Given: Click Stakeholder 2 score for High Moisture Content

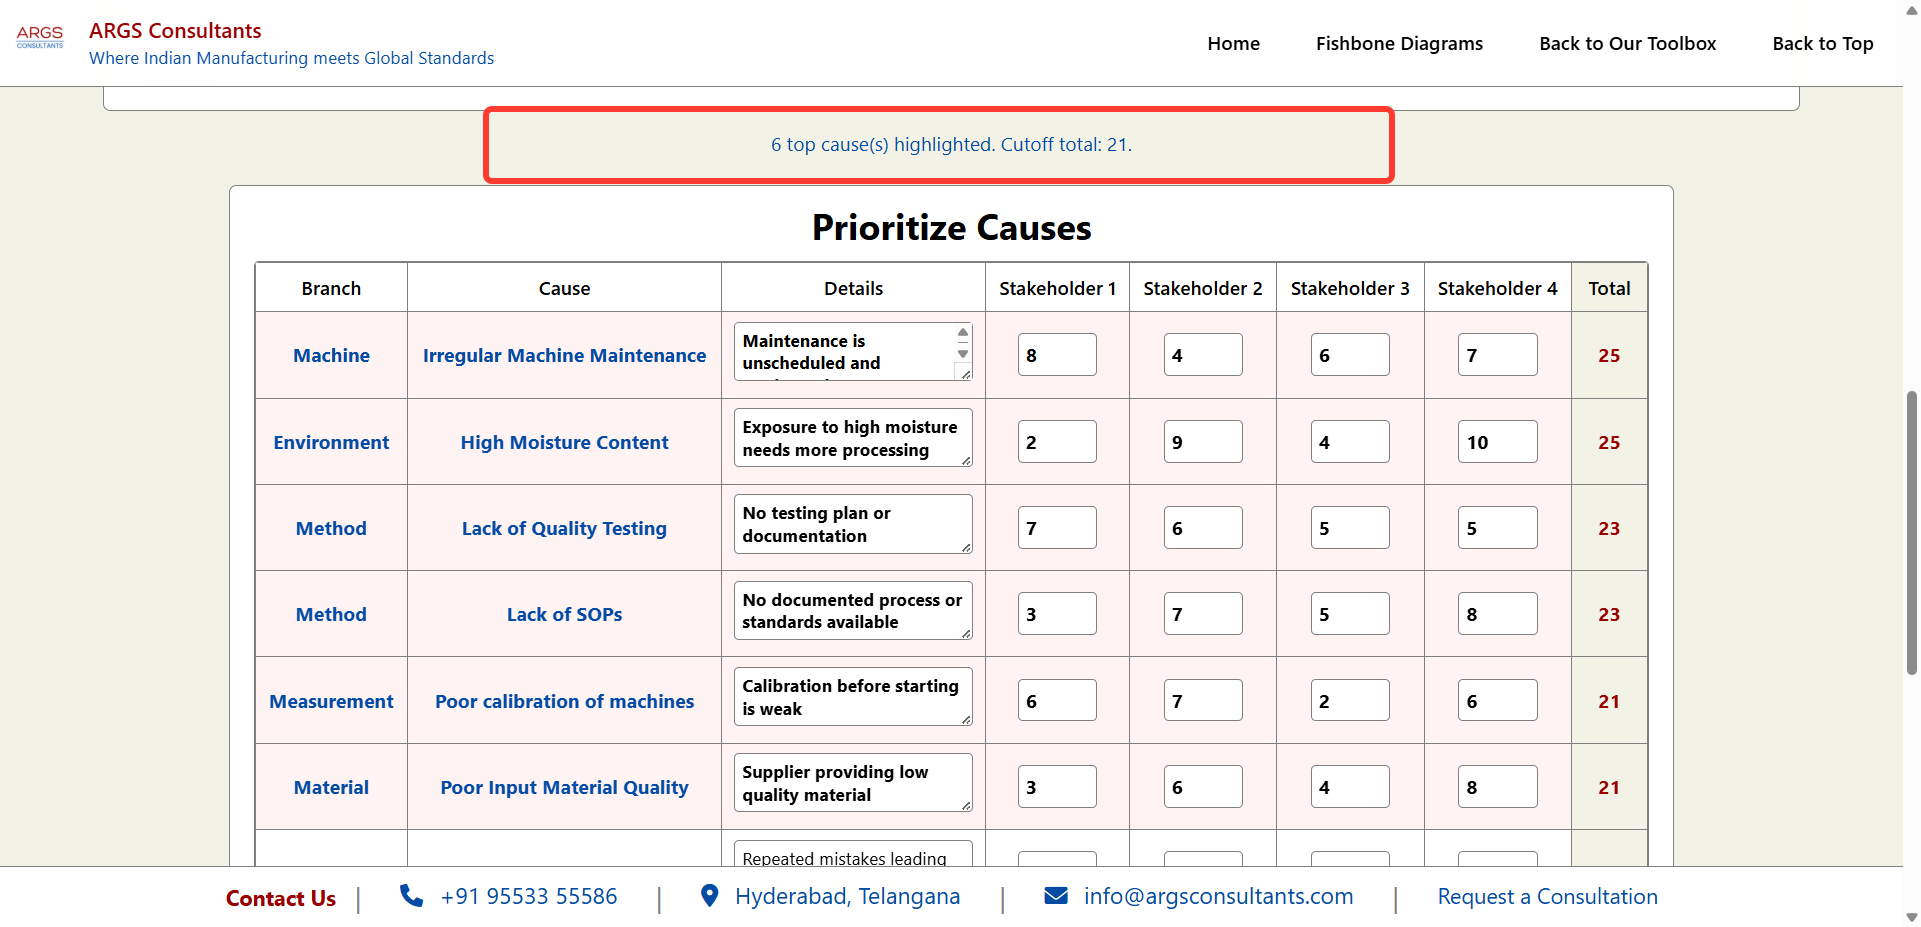Looking at the screenshot, I should point(1203,442).
